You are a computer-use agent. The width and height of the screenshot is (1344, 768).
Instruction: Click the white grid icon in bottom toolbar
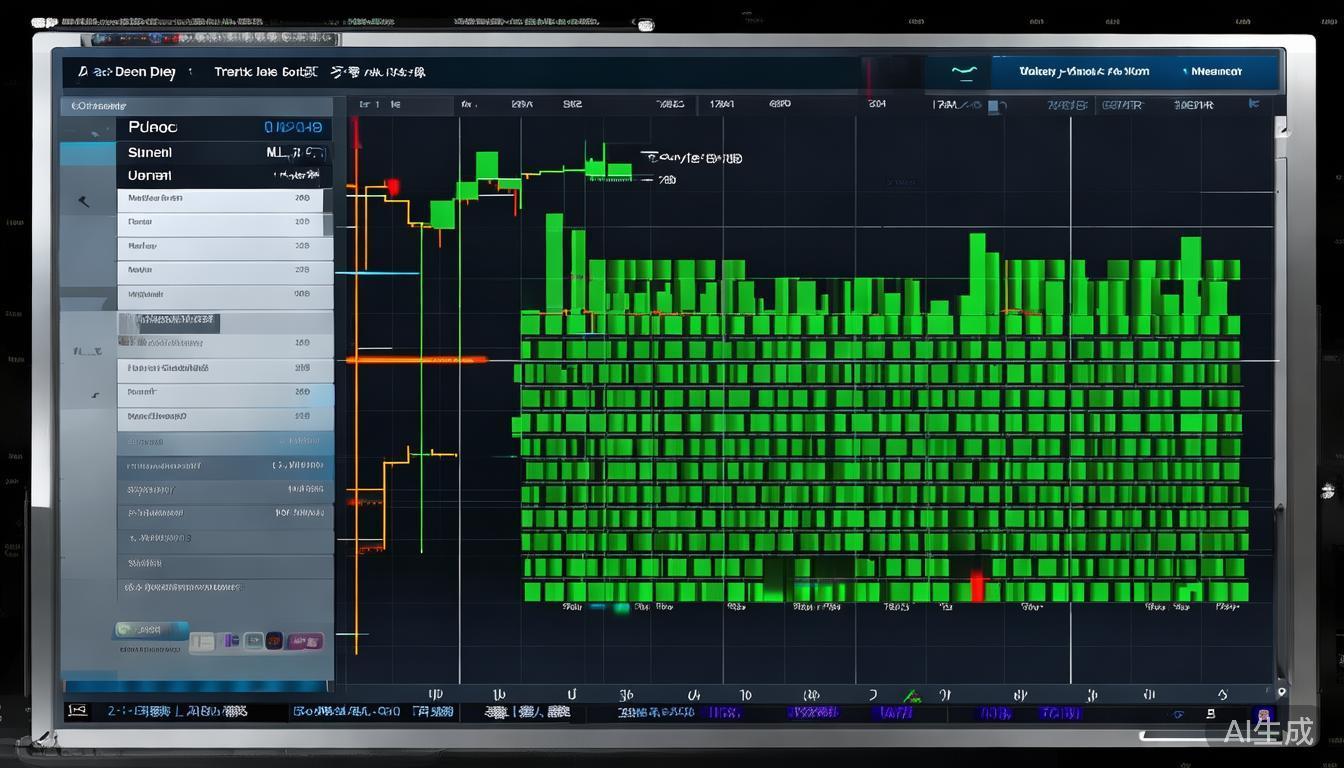[203, 641]
